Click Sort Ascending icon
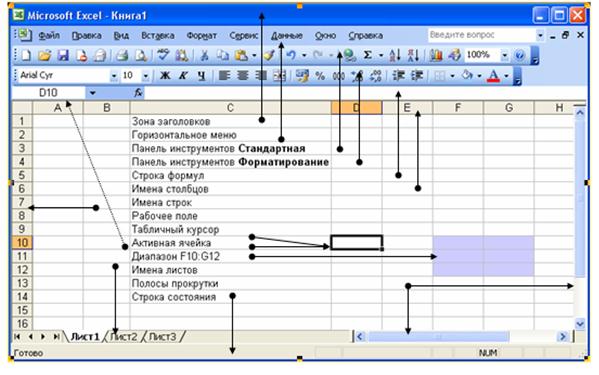Viewport: 599px width, 375px height. 395,56
